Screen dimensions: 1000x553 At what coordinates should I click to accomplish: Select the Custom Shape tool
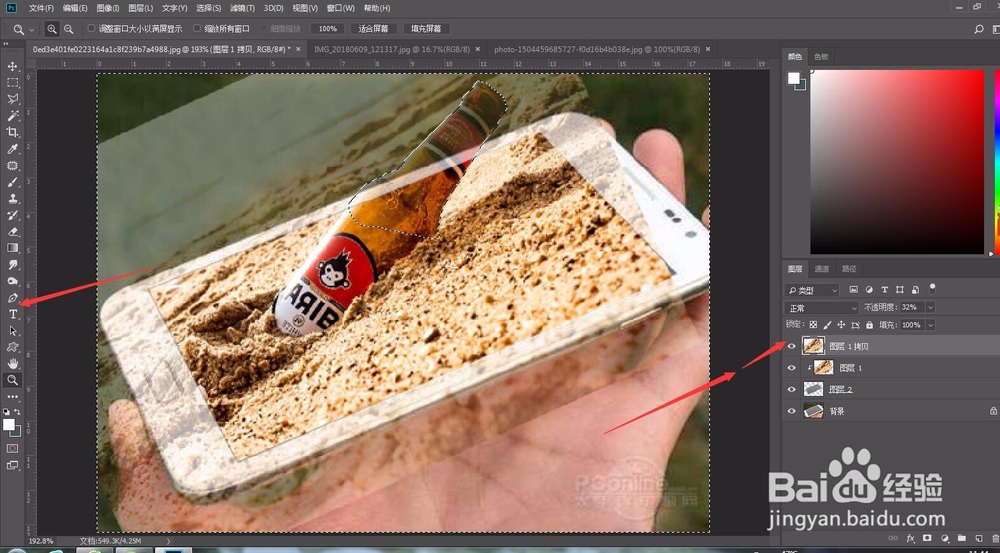13,348
